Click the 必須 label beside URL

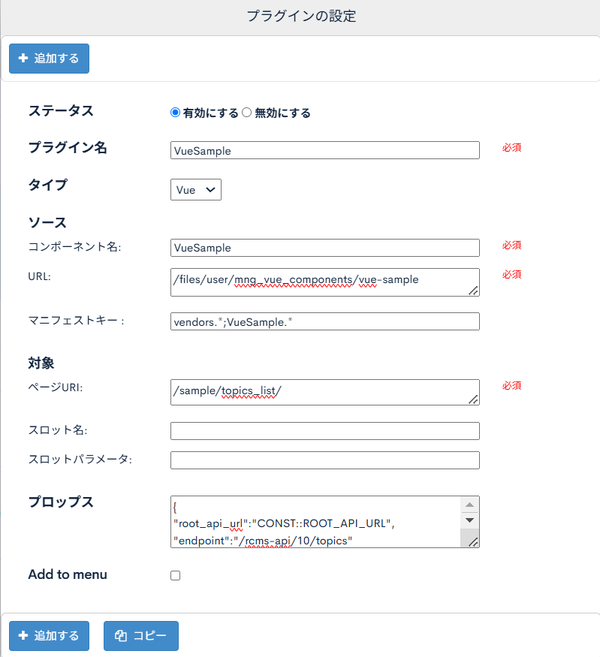(x=512, y=274)
